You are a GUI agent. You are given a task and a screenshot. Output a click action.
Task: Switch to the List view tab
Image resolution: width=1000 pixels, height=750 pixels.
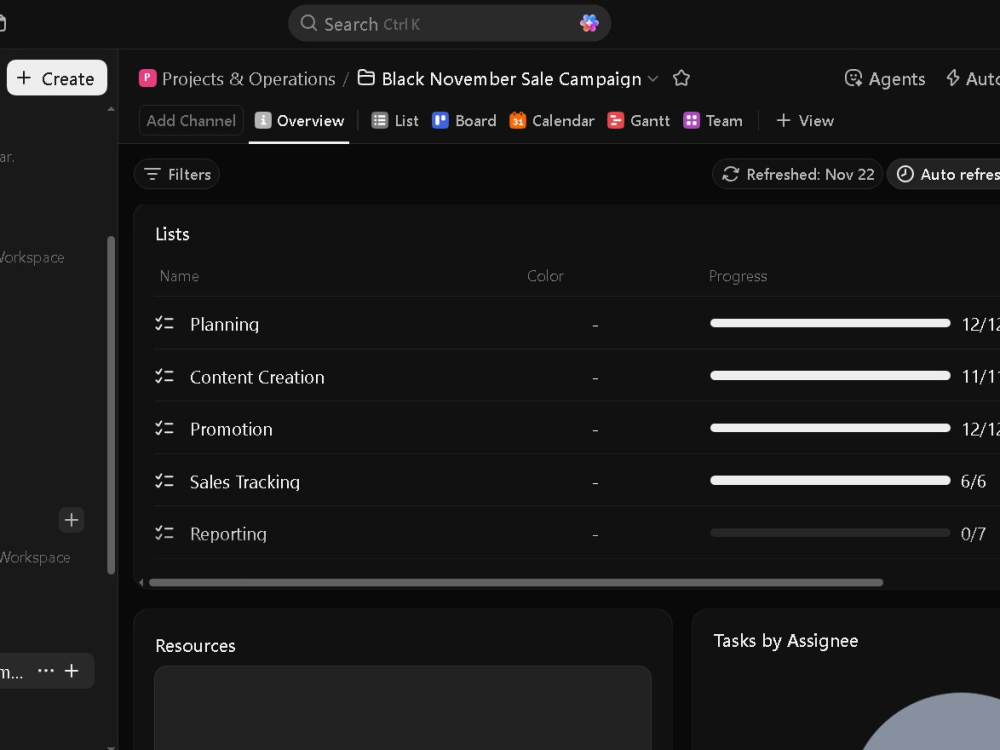click(x=395, y=121)
